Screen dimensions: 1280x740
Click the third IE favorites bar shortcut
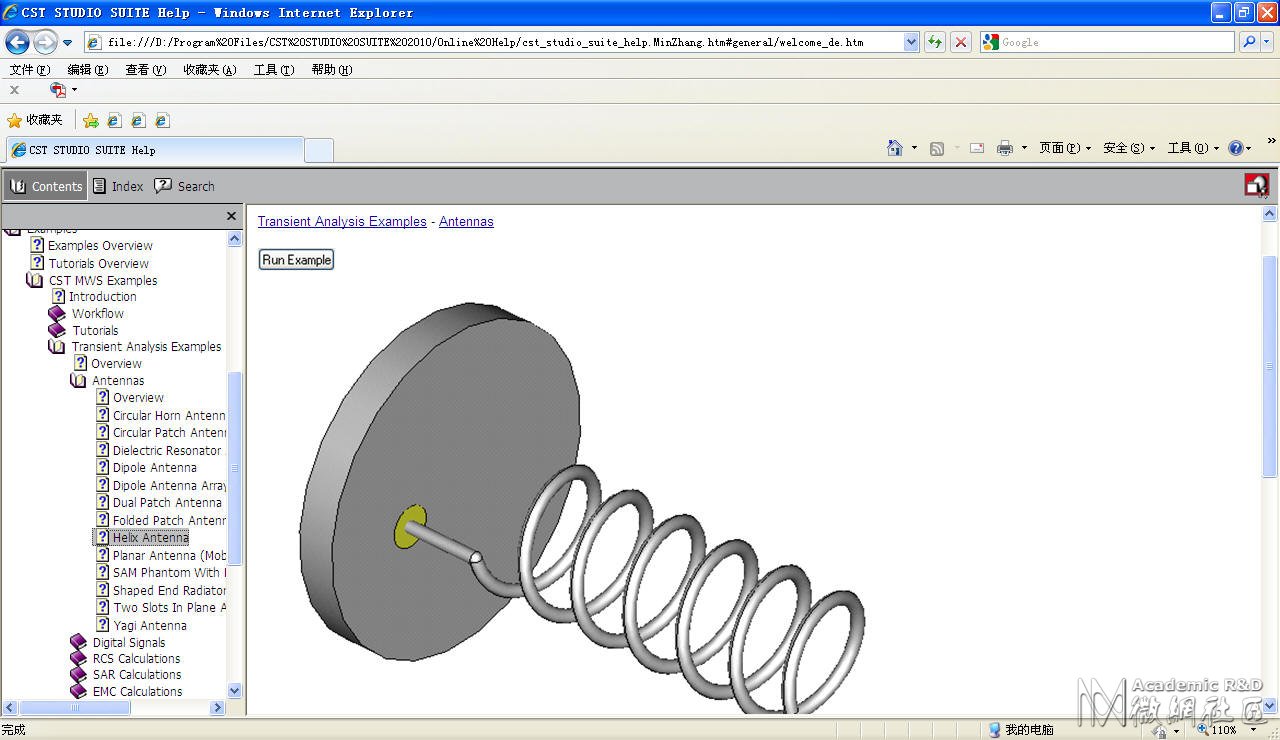pos(162,120)
